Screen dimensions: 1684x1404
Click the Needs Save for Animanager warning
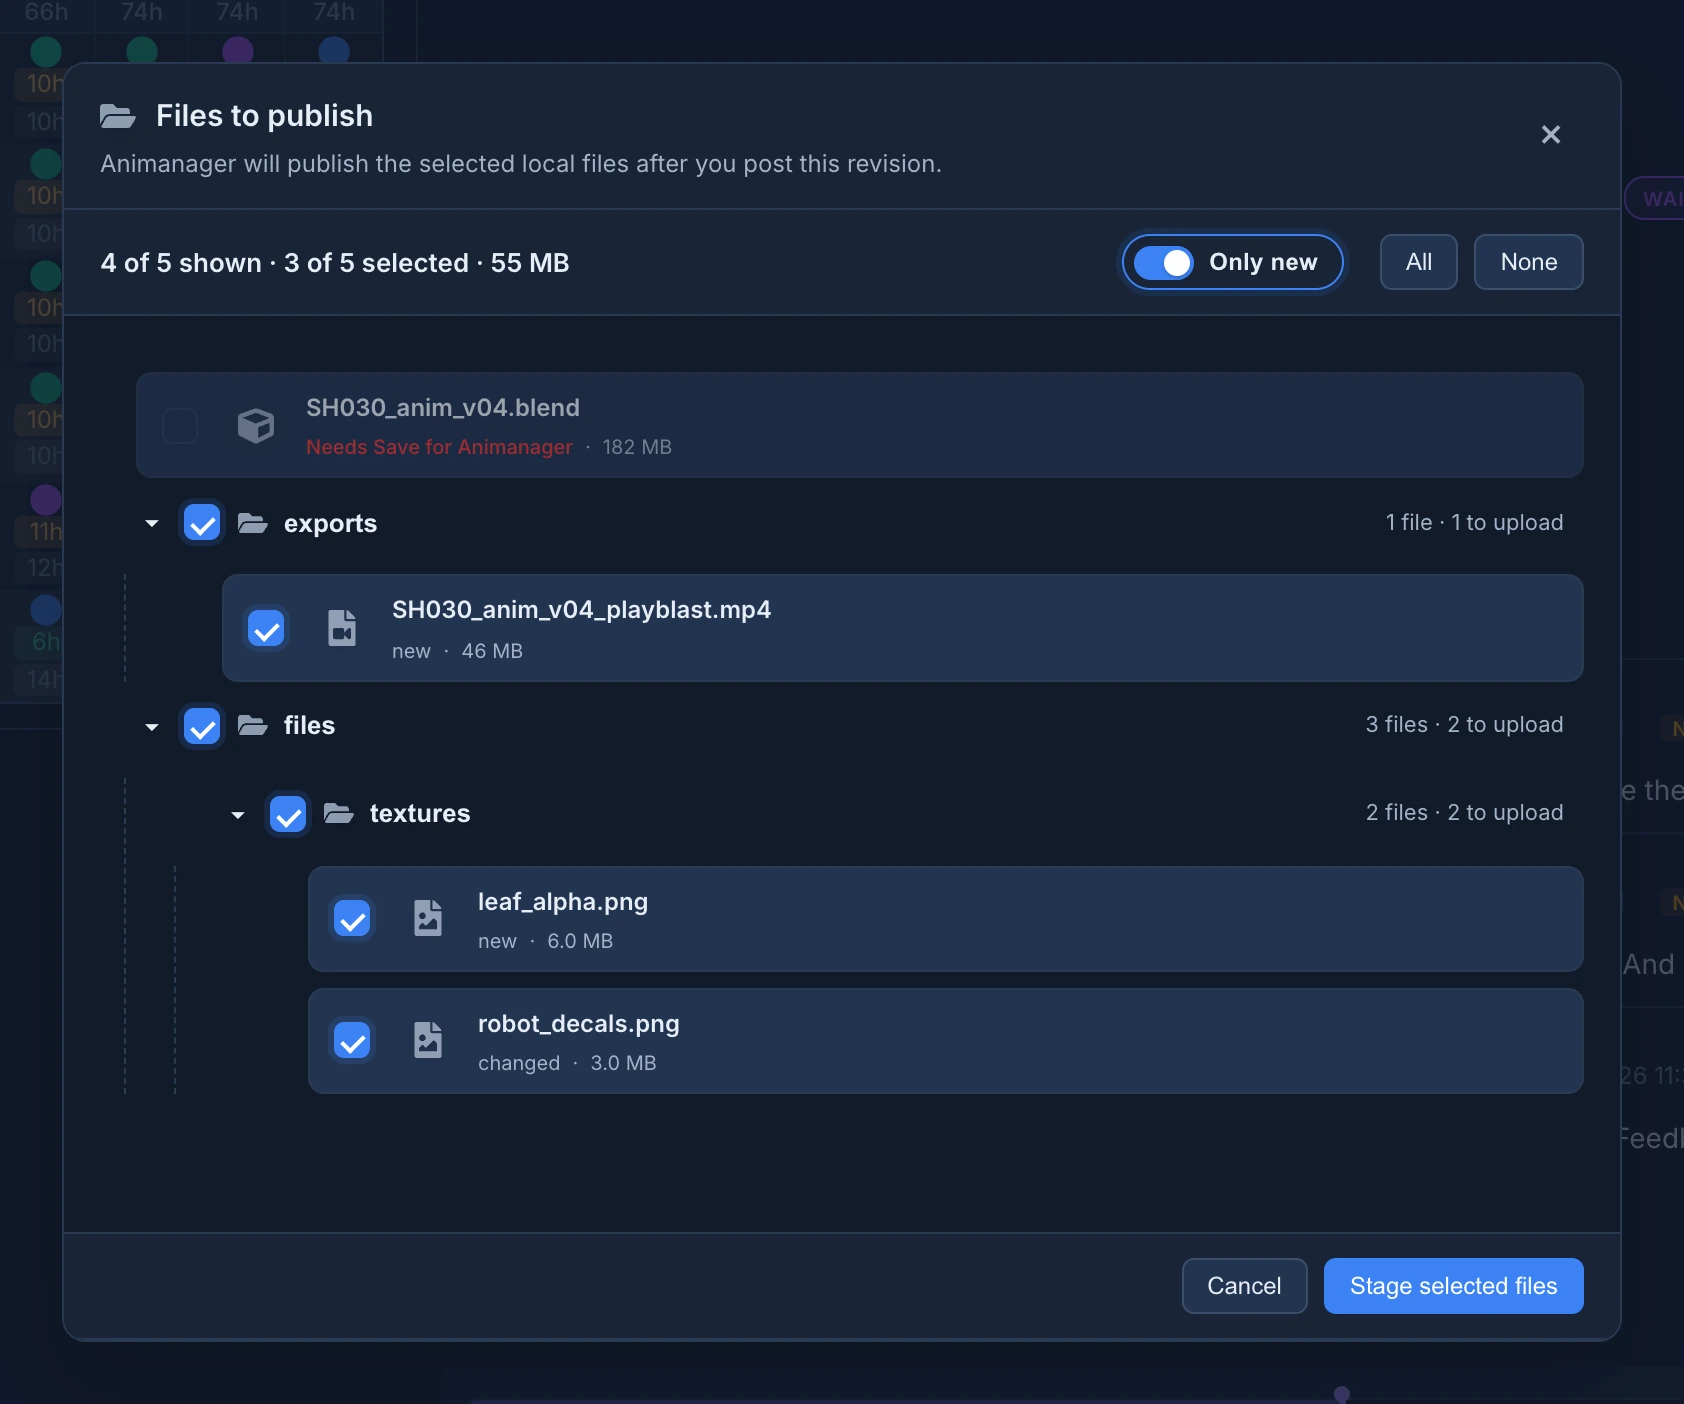pyautogui.click(x=439, y=447)
